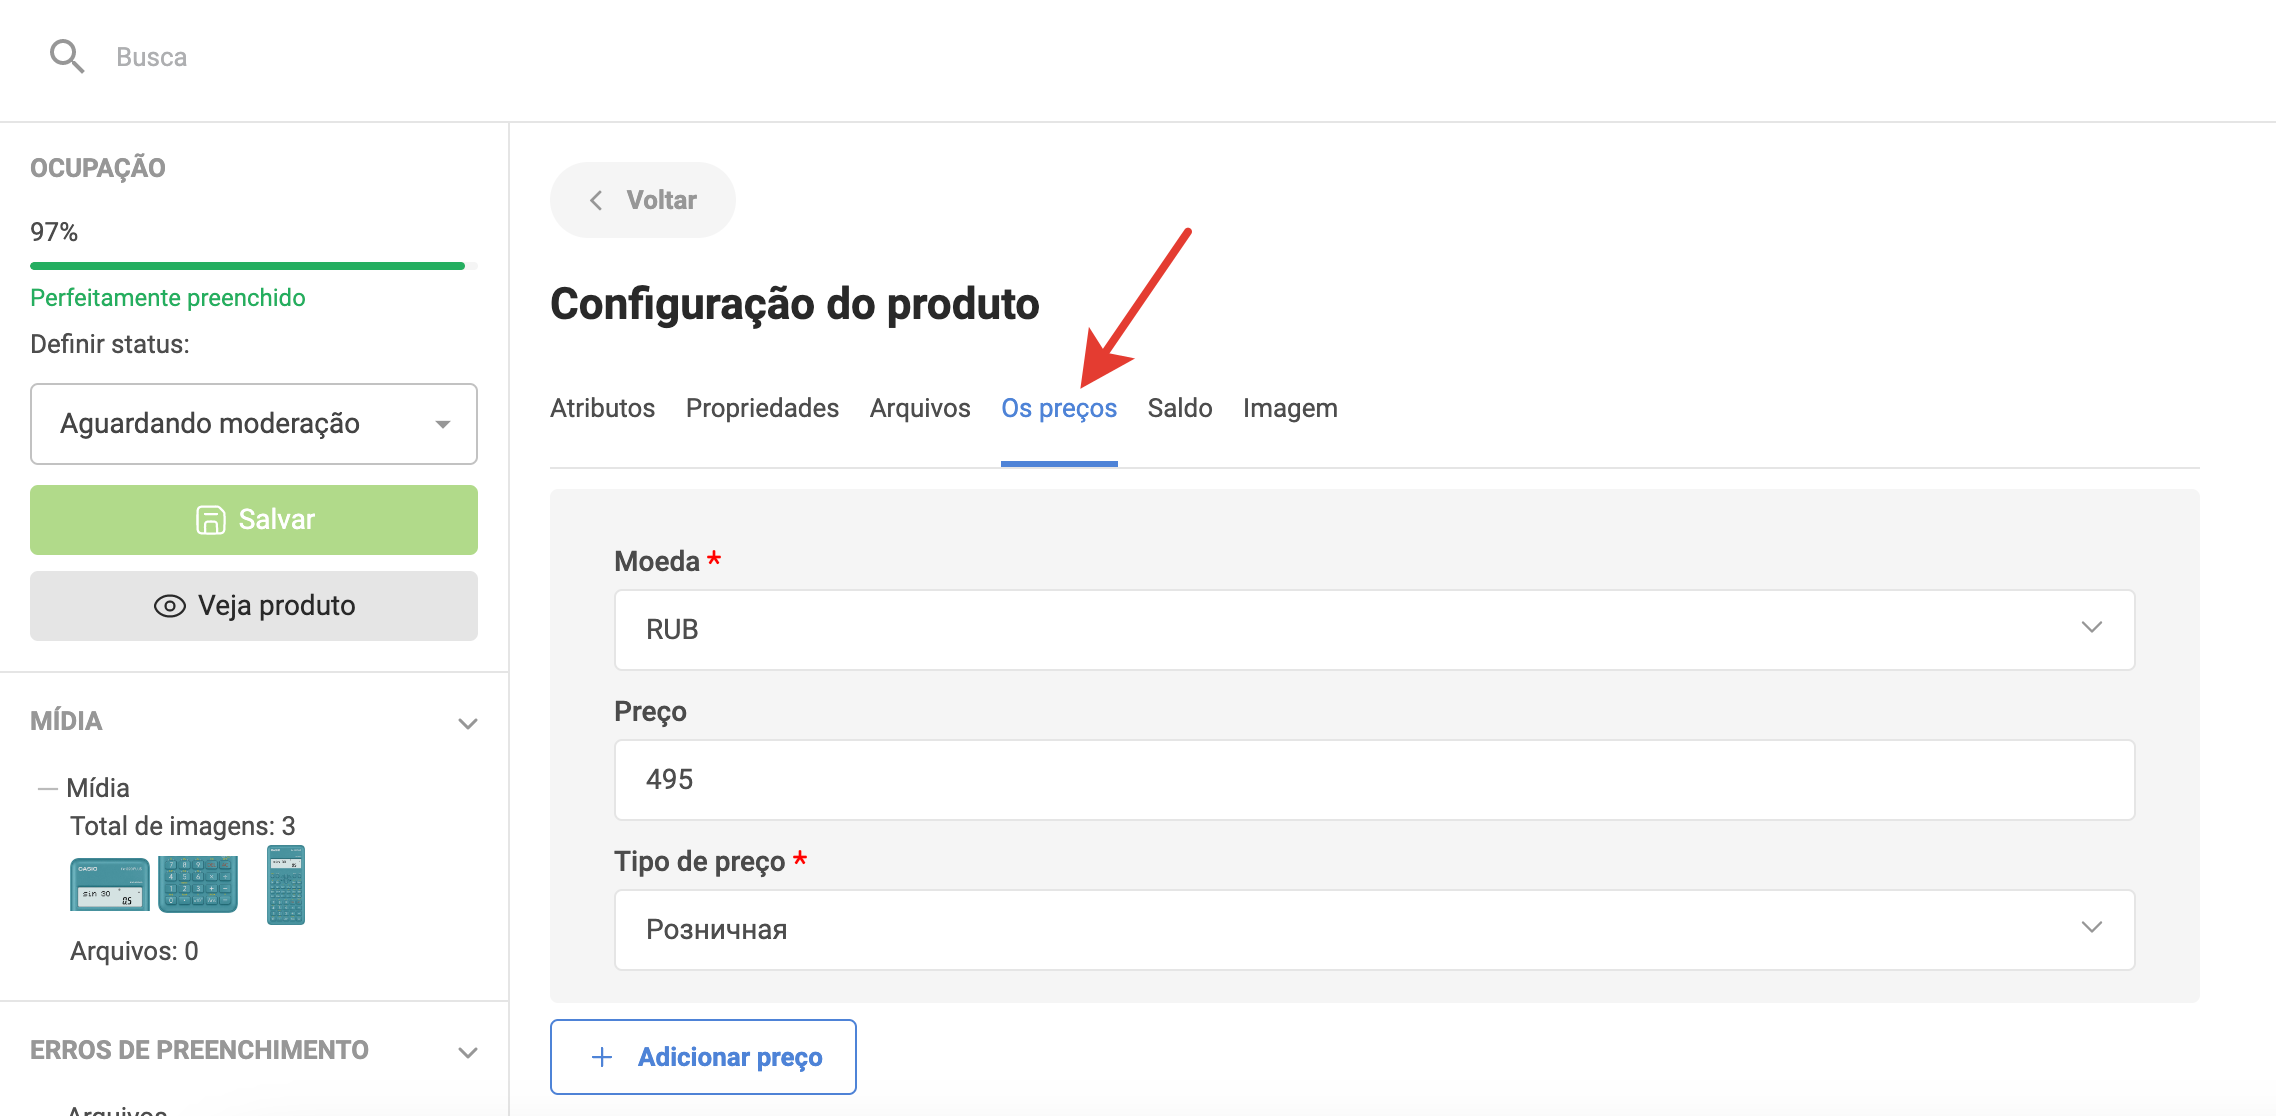Switch to the Atributos tab
Image resolution: width=2276 pixels, height=1116 pixels.
(602, 408)
